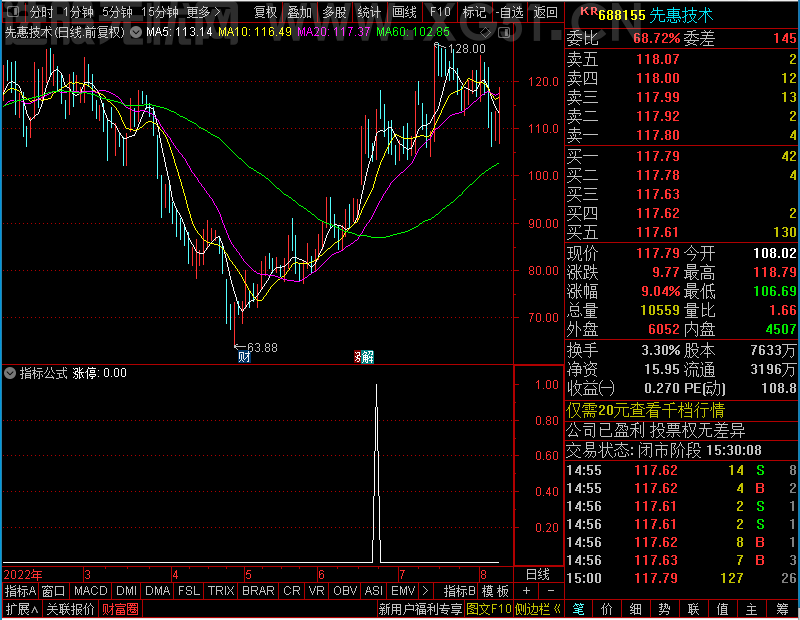
Task: Click diamond icon in MA header
Action: coord(486,33)
